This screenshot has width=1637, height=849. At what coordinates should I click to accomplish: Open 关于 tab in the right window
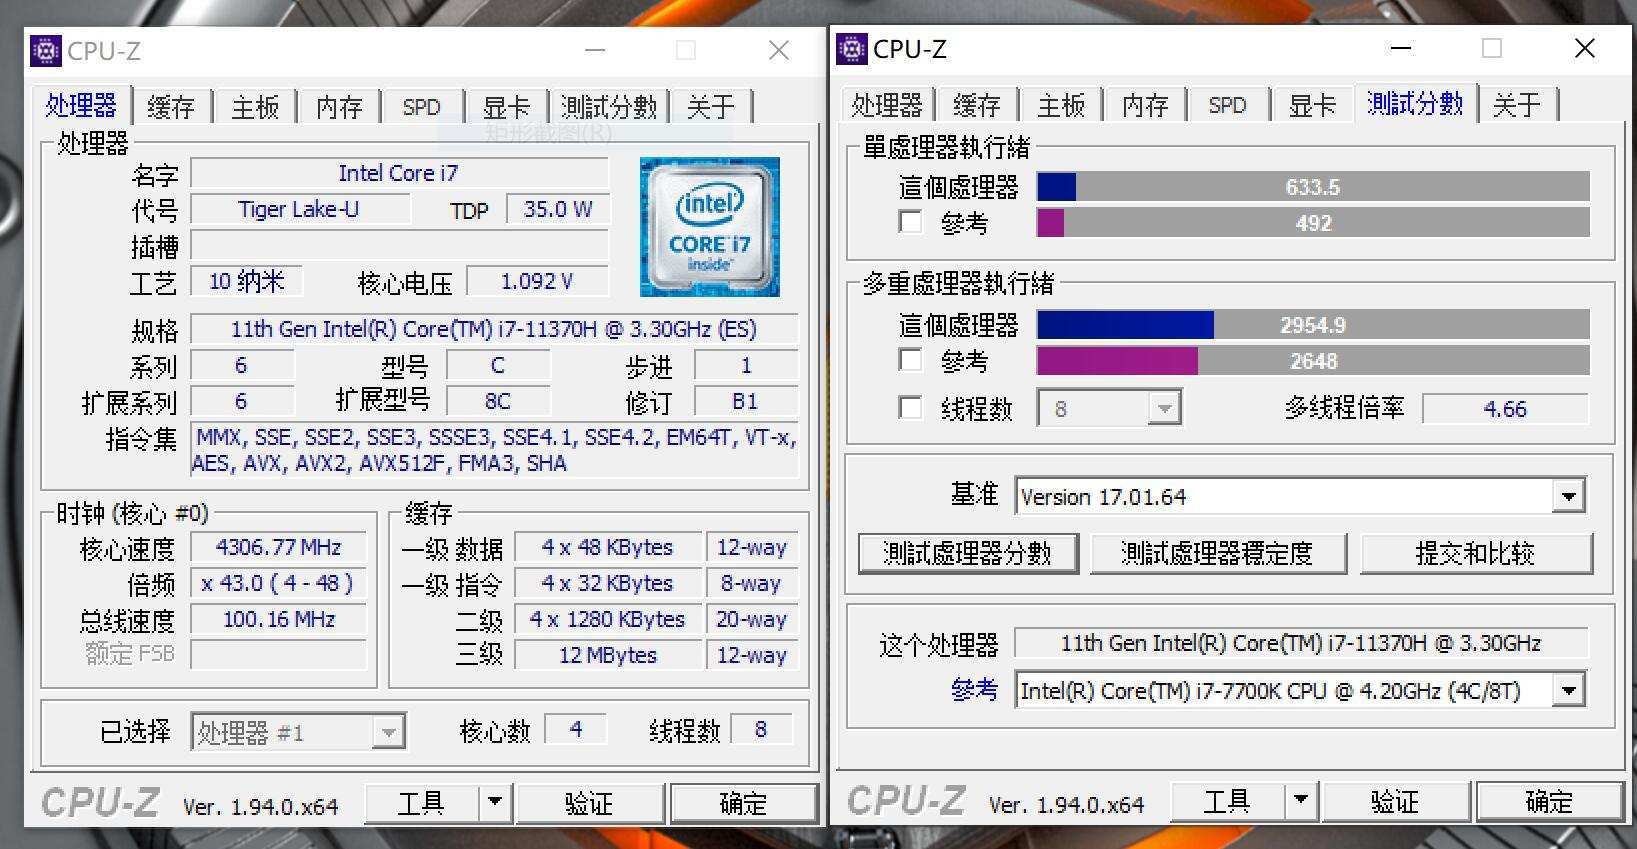click(1517, 105)
